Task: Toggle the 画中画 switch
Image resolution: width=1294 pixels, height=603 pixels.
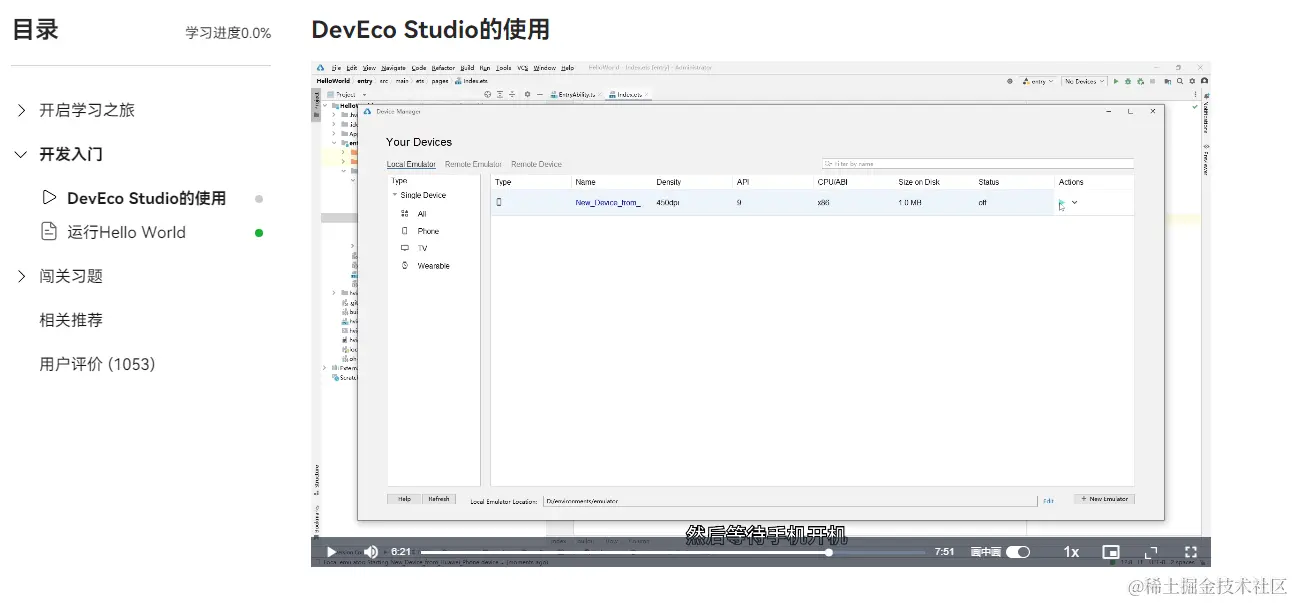Action: click(x=1018, y=552)
